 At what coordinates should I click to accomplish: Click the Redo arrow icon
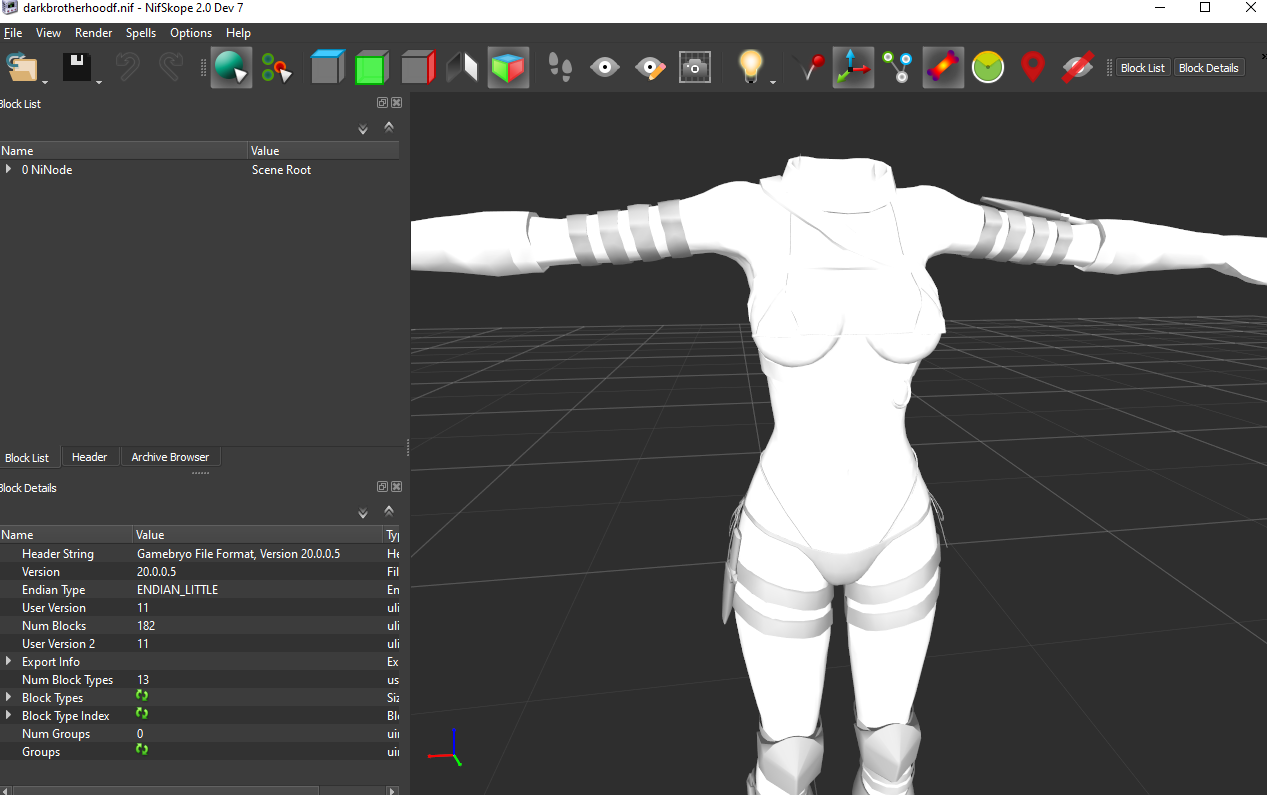point(171,68)
